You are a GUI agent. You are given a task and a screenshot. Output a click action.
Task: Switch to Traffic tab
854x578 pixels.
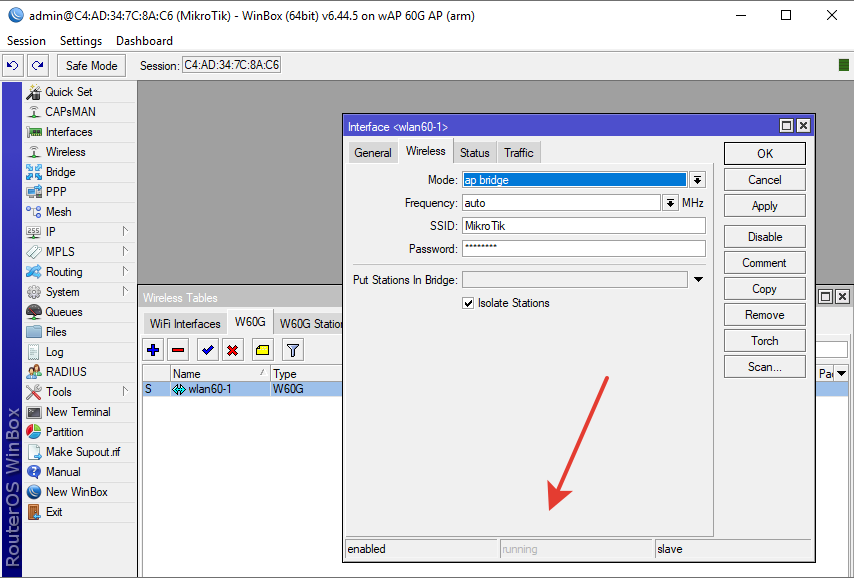pyautogui.click(x=518, y=153)
